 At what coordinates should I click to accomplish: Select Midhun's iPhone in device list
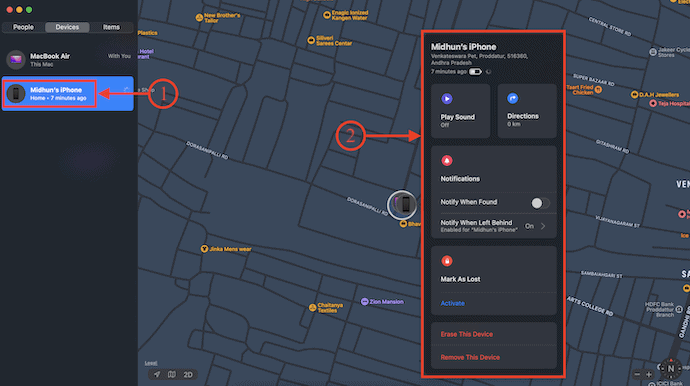[68, 93]
